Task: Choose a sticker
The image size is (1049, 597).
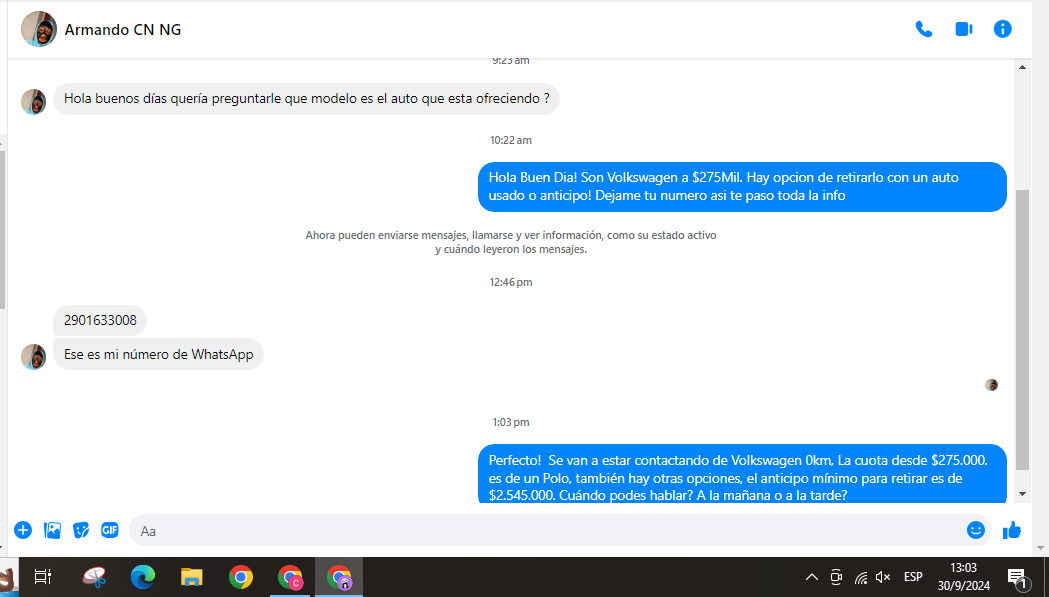Action: click(x=81, y=530)
